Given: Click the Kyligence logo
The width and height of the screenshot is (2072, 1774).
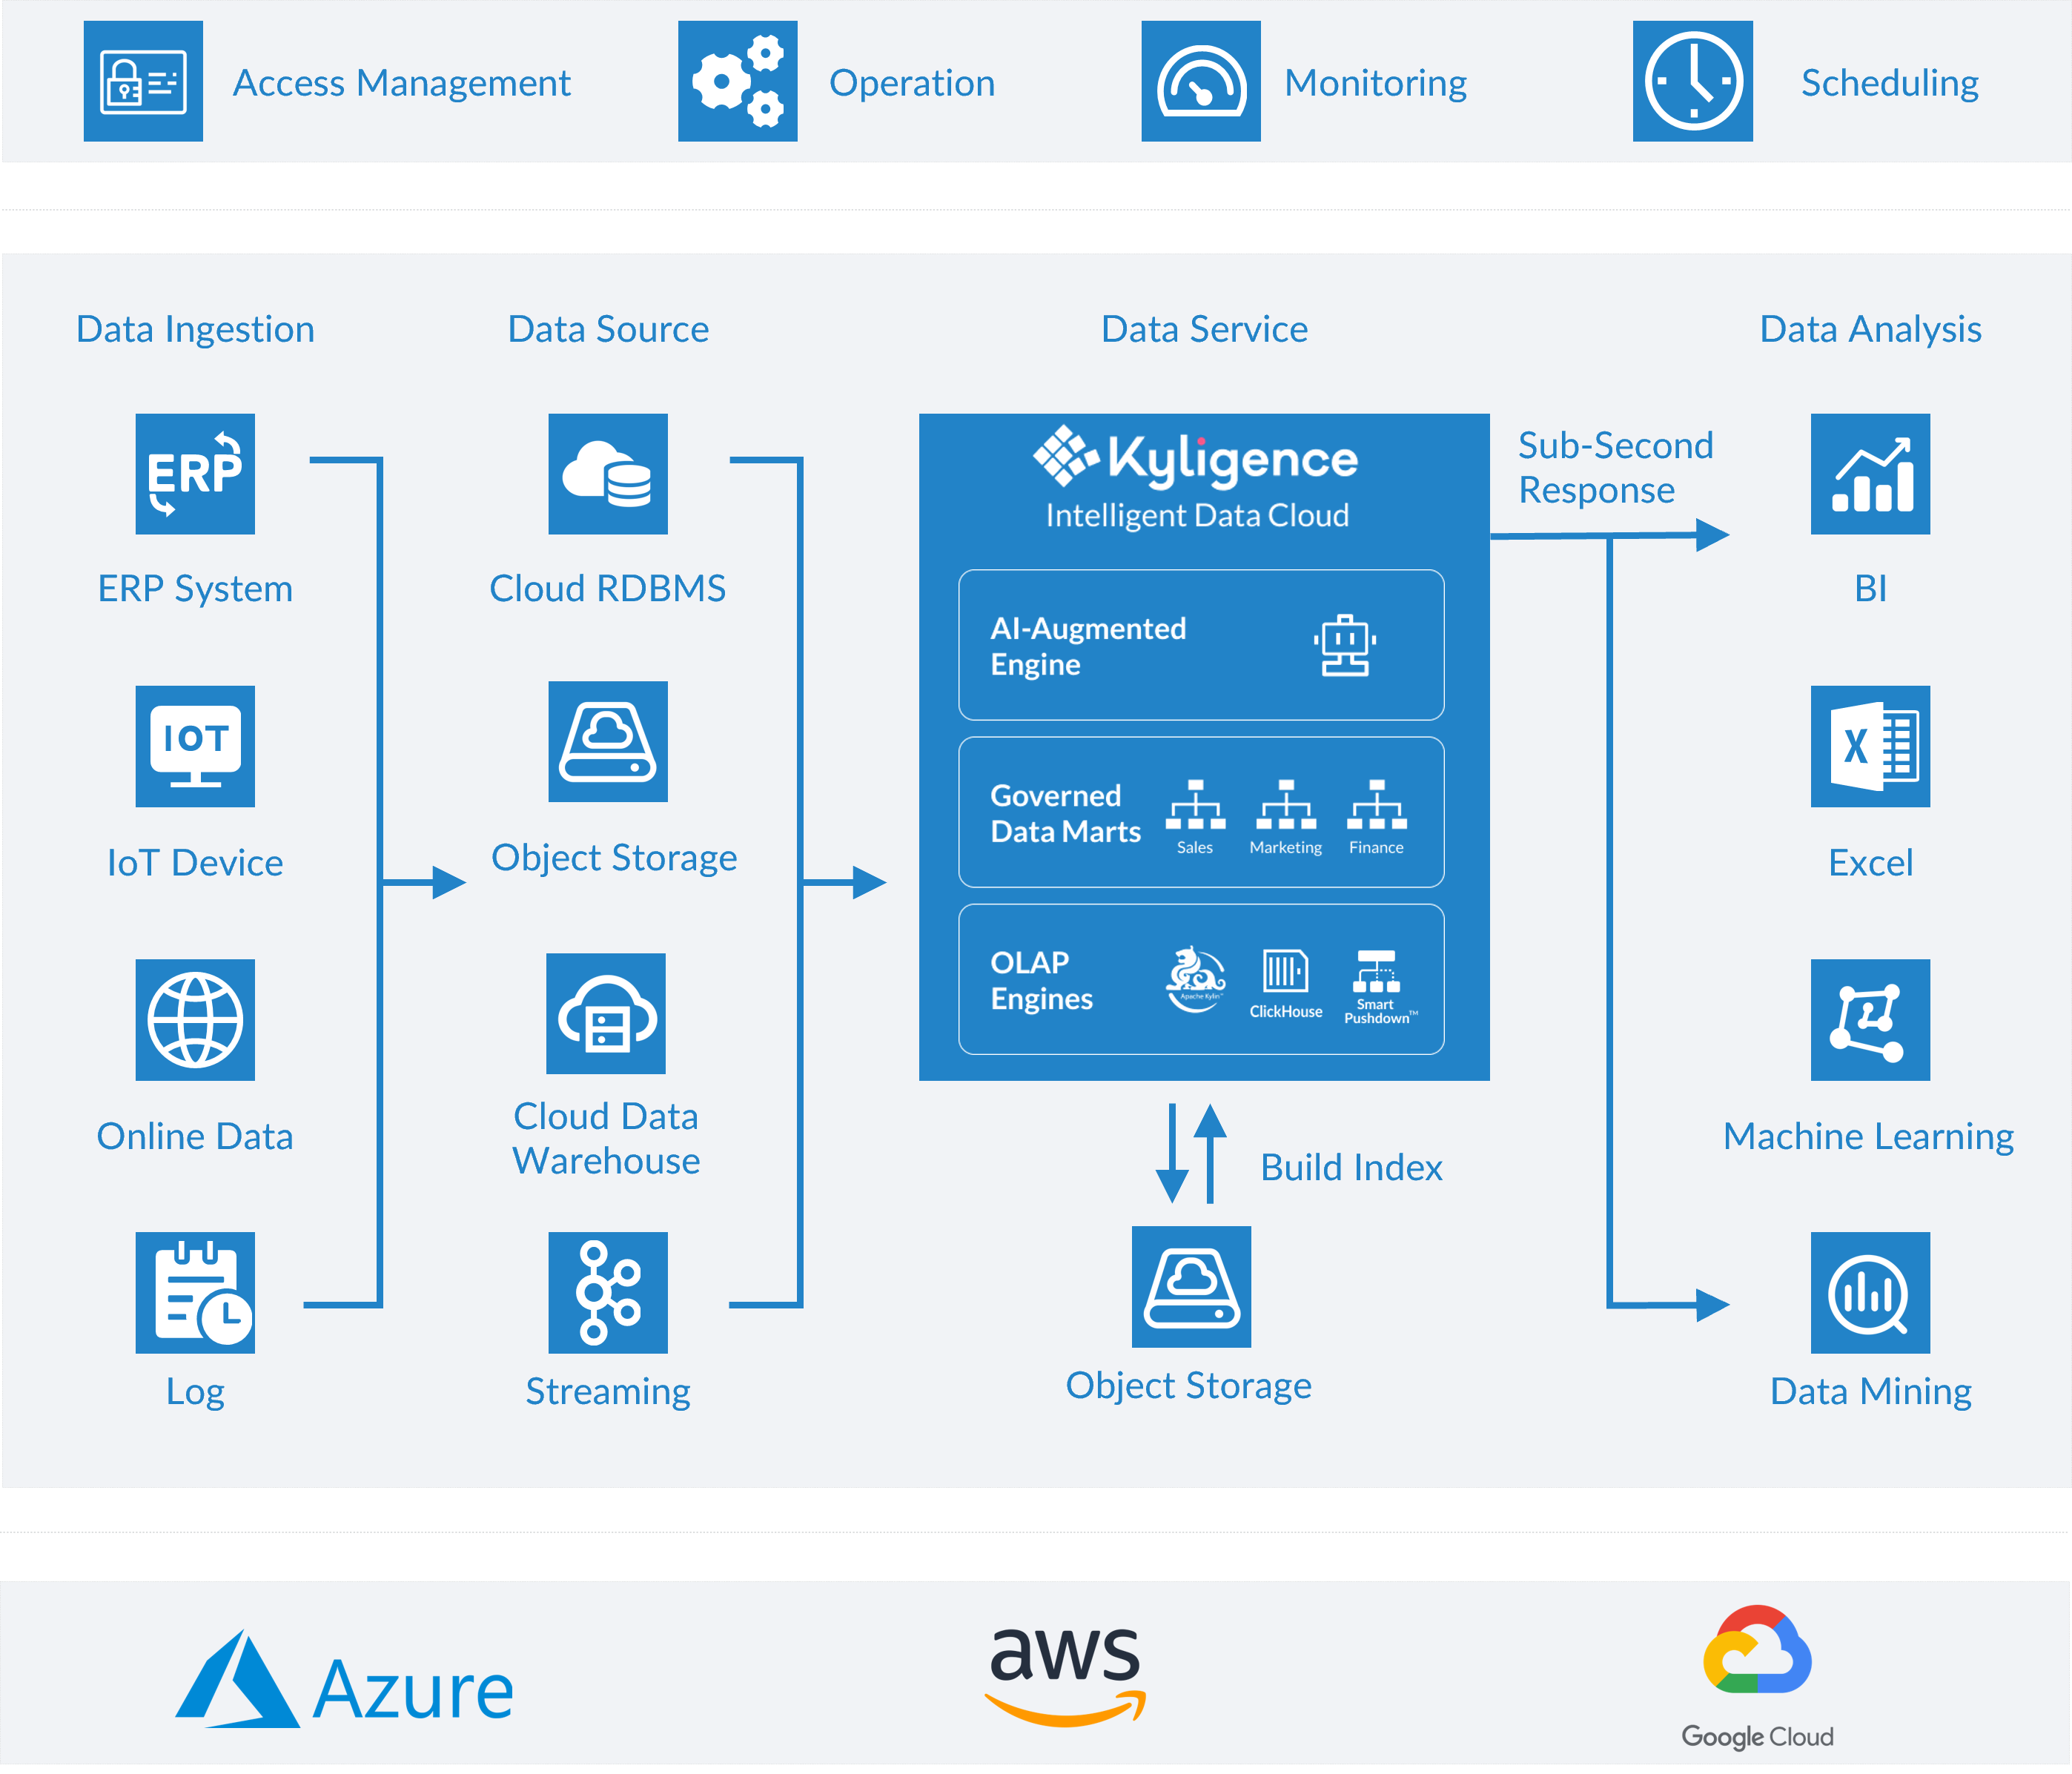Looking at the screenshot, I should point(1195,458).
